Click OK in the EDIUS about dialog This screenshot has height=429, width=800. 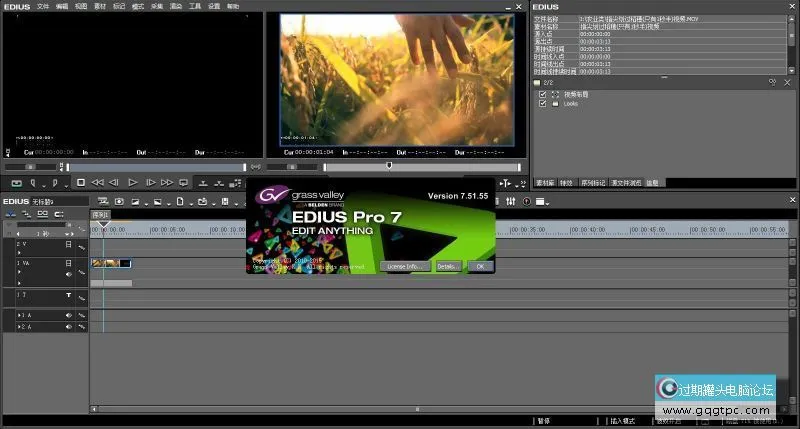(x=479, y=266)
